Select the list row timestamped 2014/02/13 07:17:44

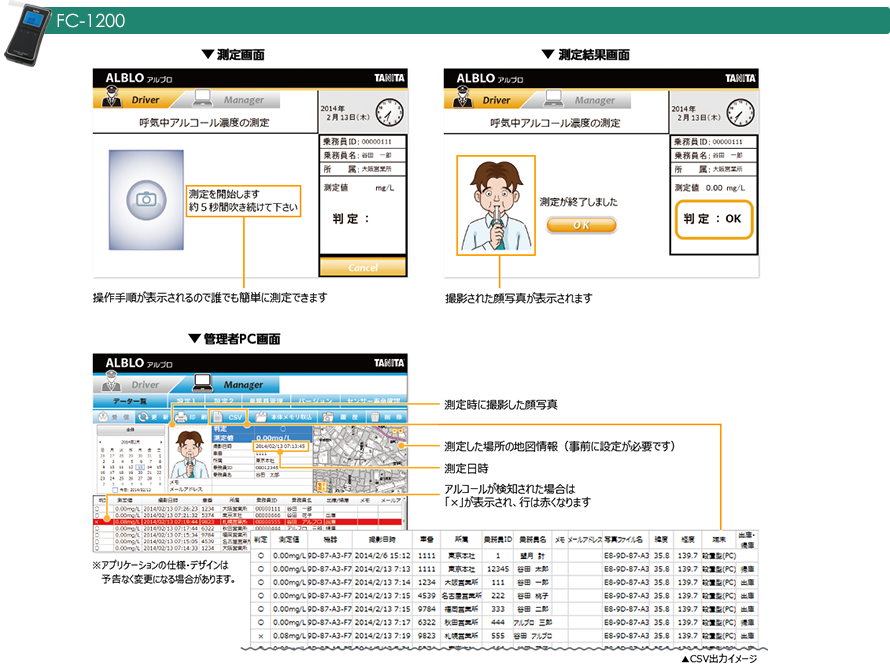(x=249, y=529)
